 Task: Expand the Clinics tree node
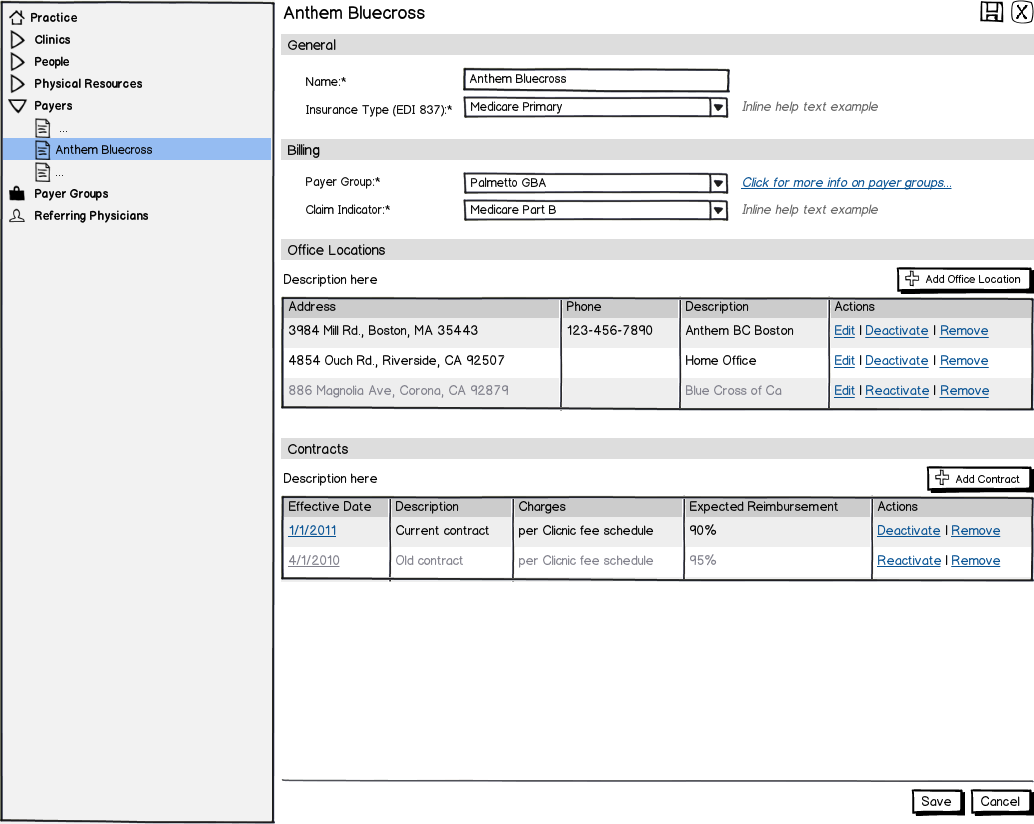point(18,40)
